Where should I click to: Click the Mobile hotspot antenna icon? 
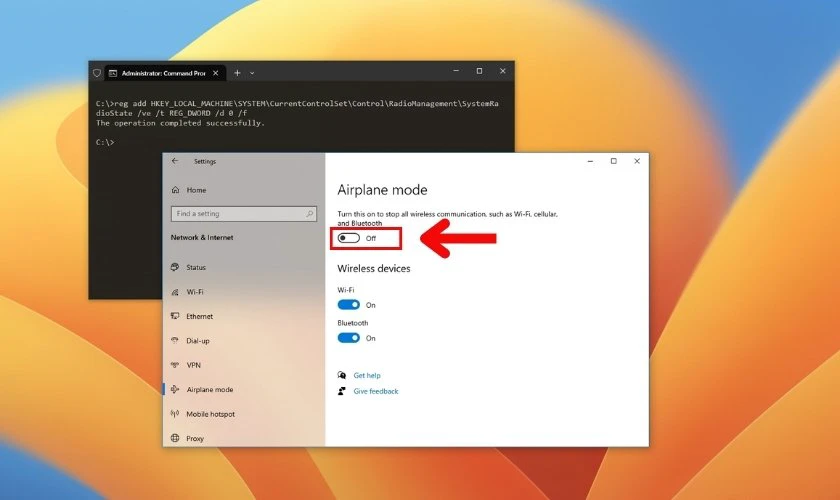[175, 414]
